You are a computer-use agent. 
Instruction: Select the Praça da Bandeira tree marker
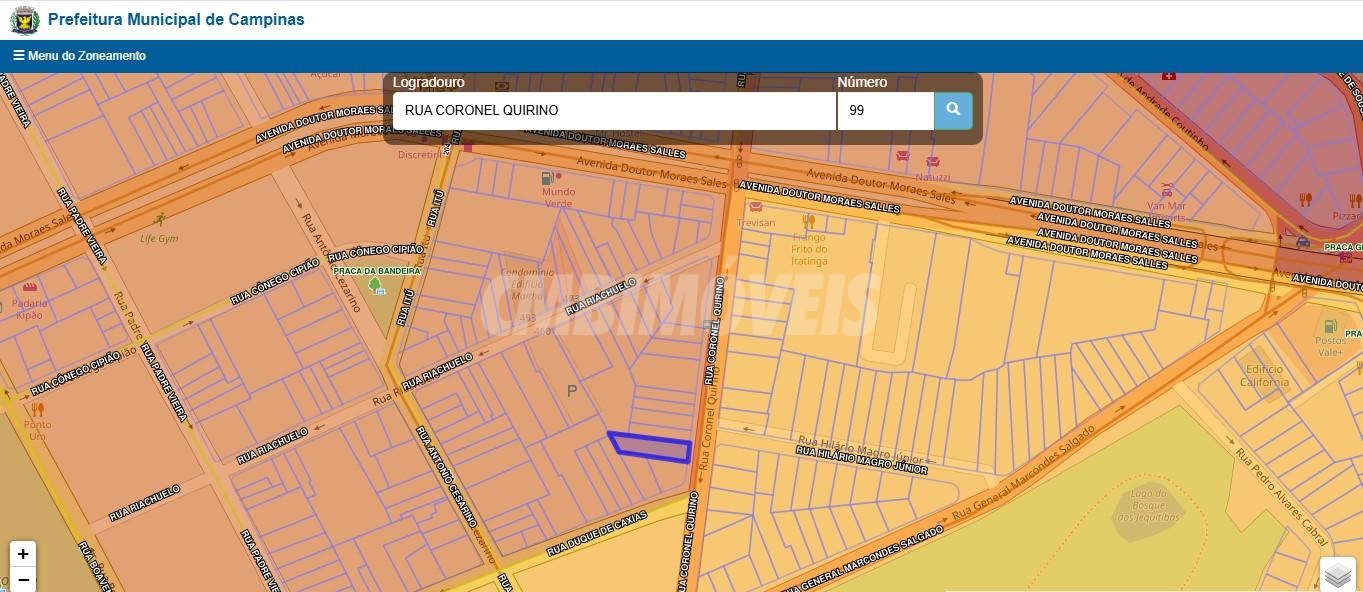pos(376,287)
